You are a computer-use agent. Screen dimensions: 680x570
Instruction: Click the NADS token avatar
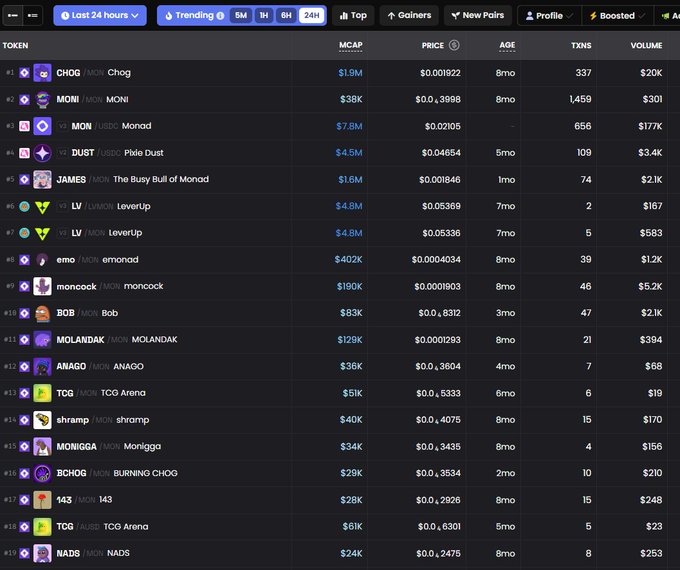point(42,553)
